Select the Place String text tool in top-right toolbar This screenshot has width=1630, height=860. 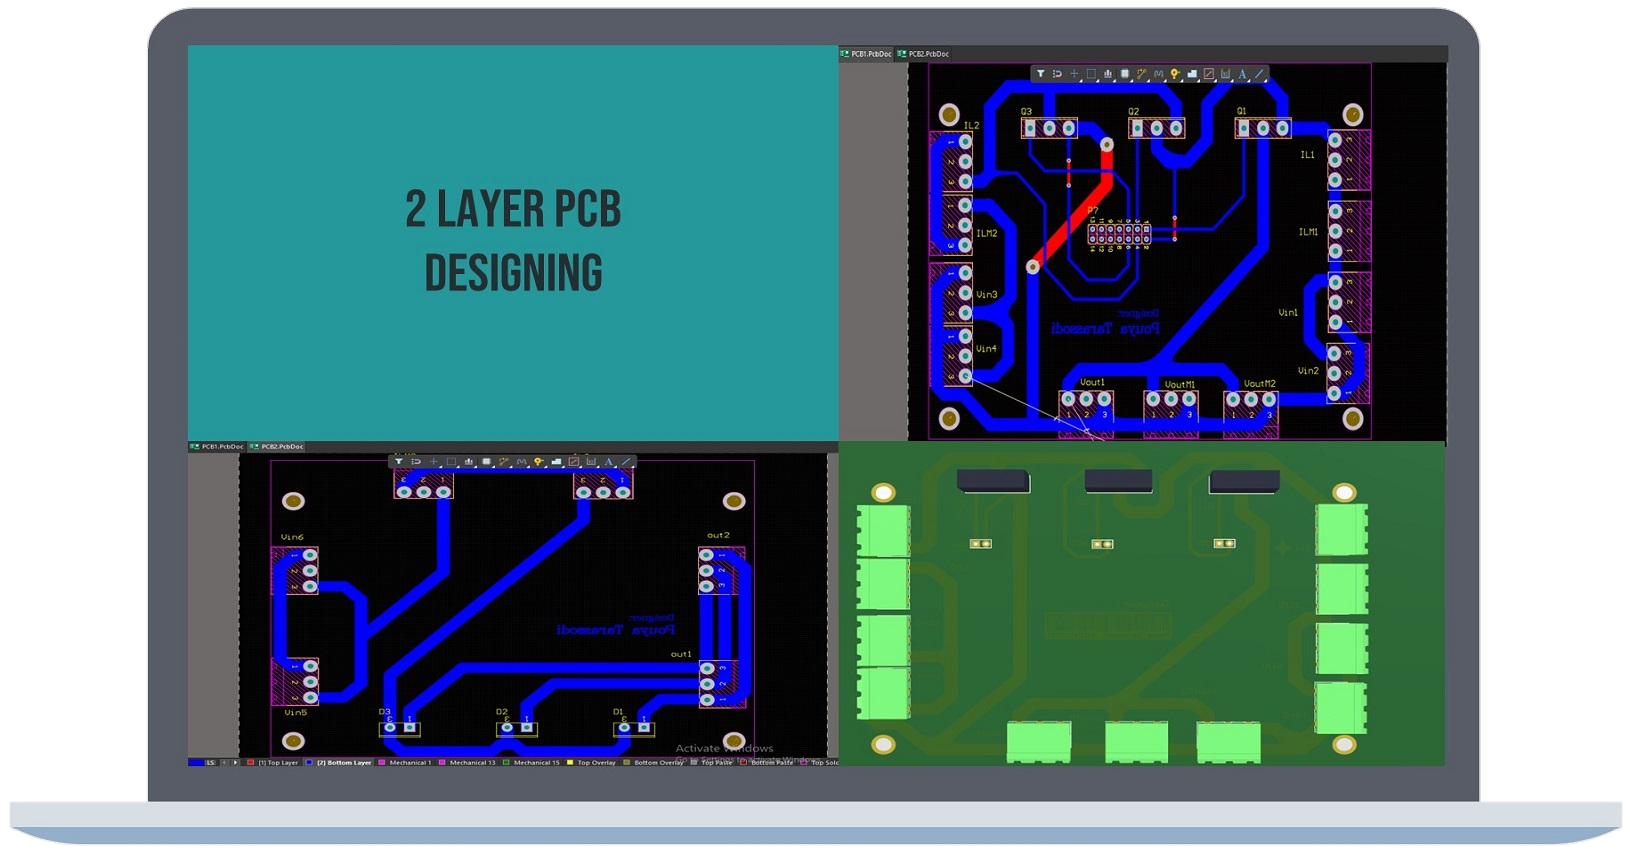1243,74
